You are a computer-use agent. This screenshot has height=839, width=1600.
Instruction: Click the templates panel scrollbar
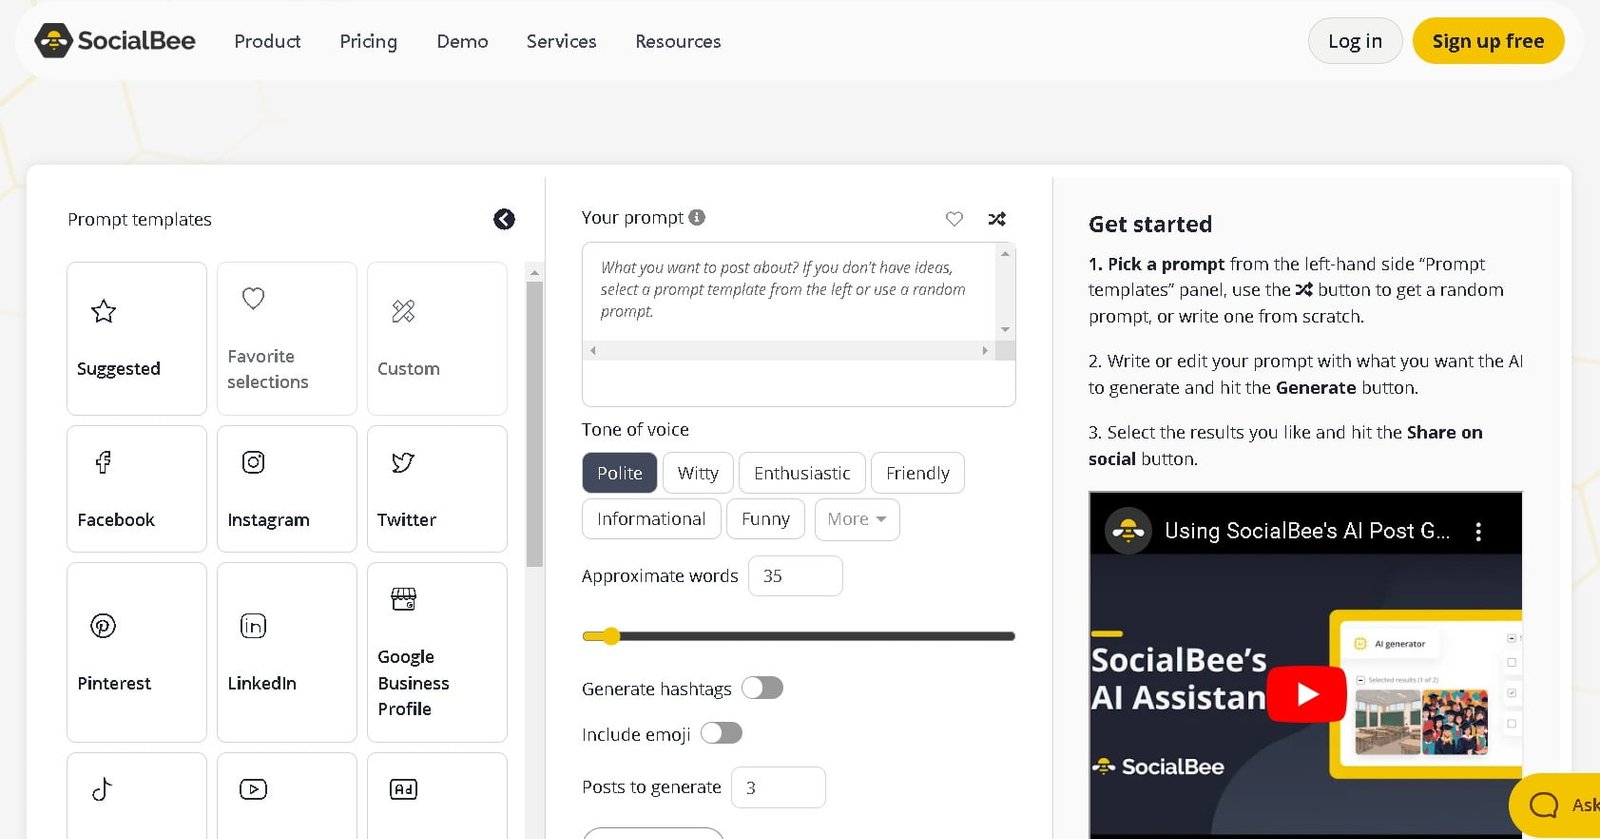coord(534,424)
